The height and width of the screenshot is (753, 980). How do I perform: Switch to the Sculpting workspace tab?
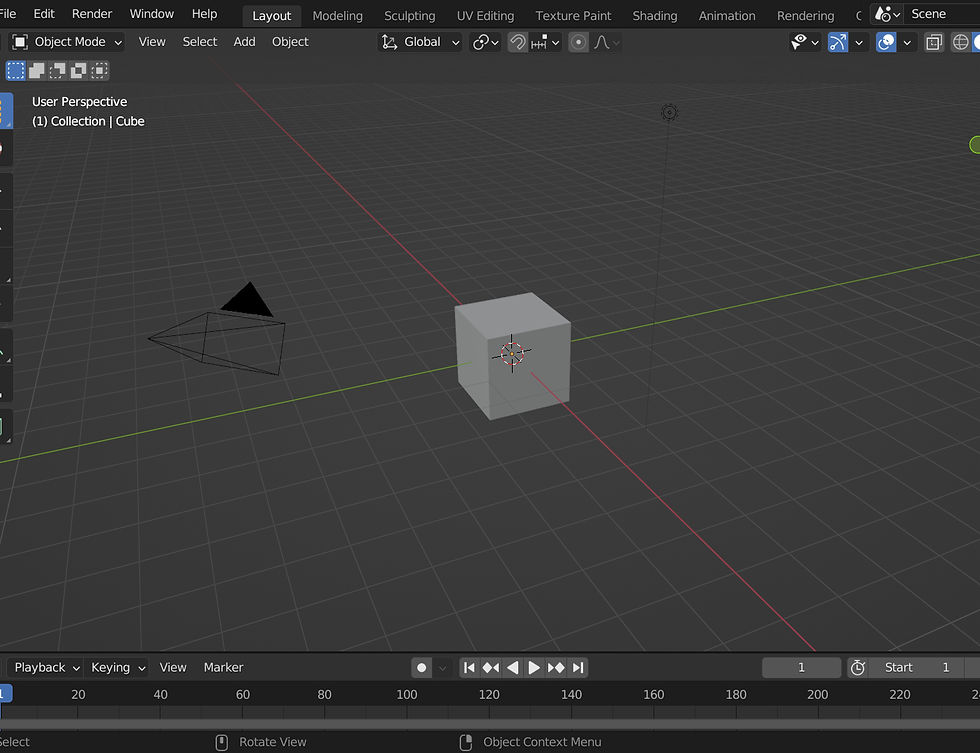pyautogui.click(x=409, y=16)
